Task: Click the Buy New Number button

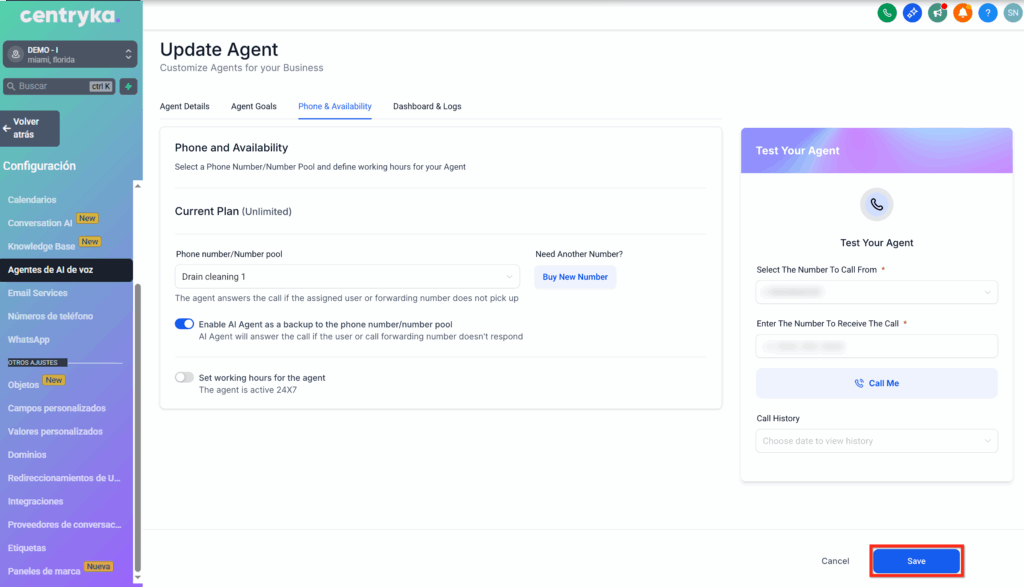Action: (575, 277)
